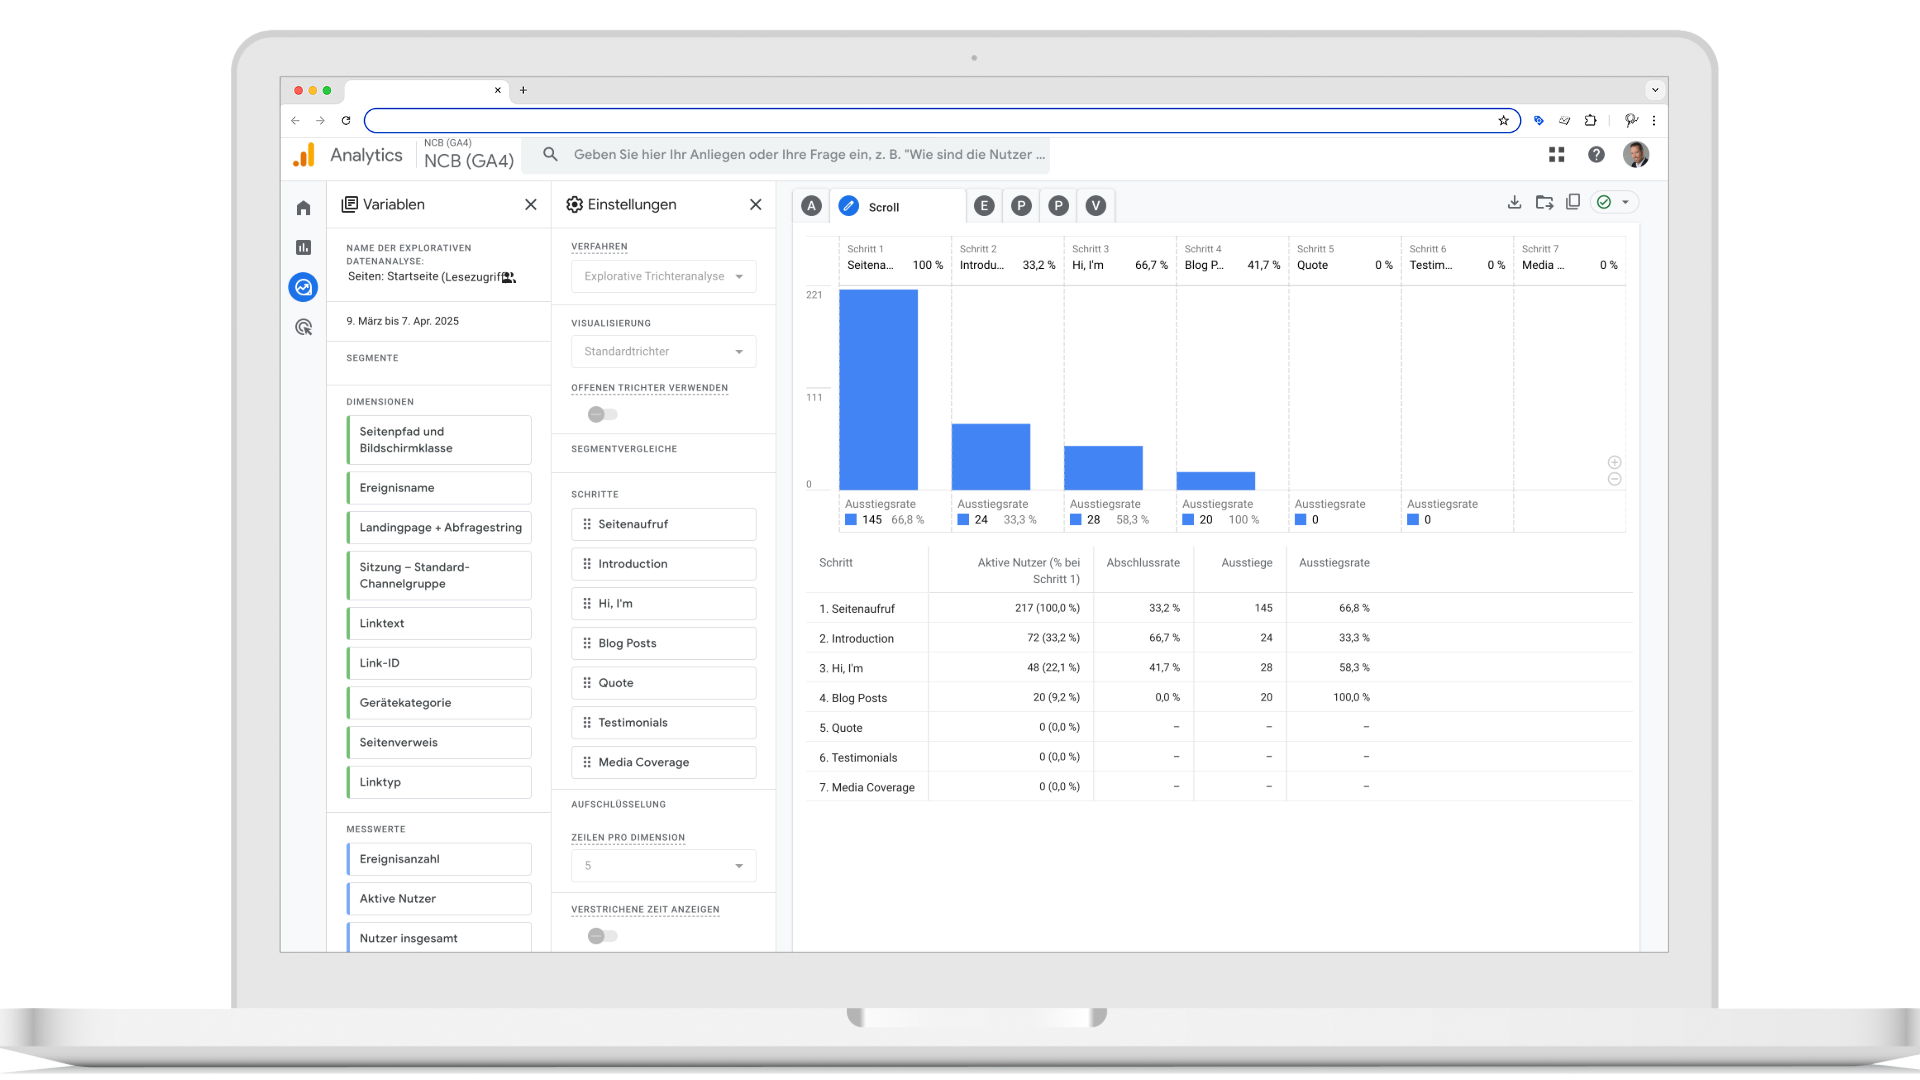Toggle Verstrichene Zeit anzeigen switch
Screen dimensions: 1920x1080
(x=602, y=936)
